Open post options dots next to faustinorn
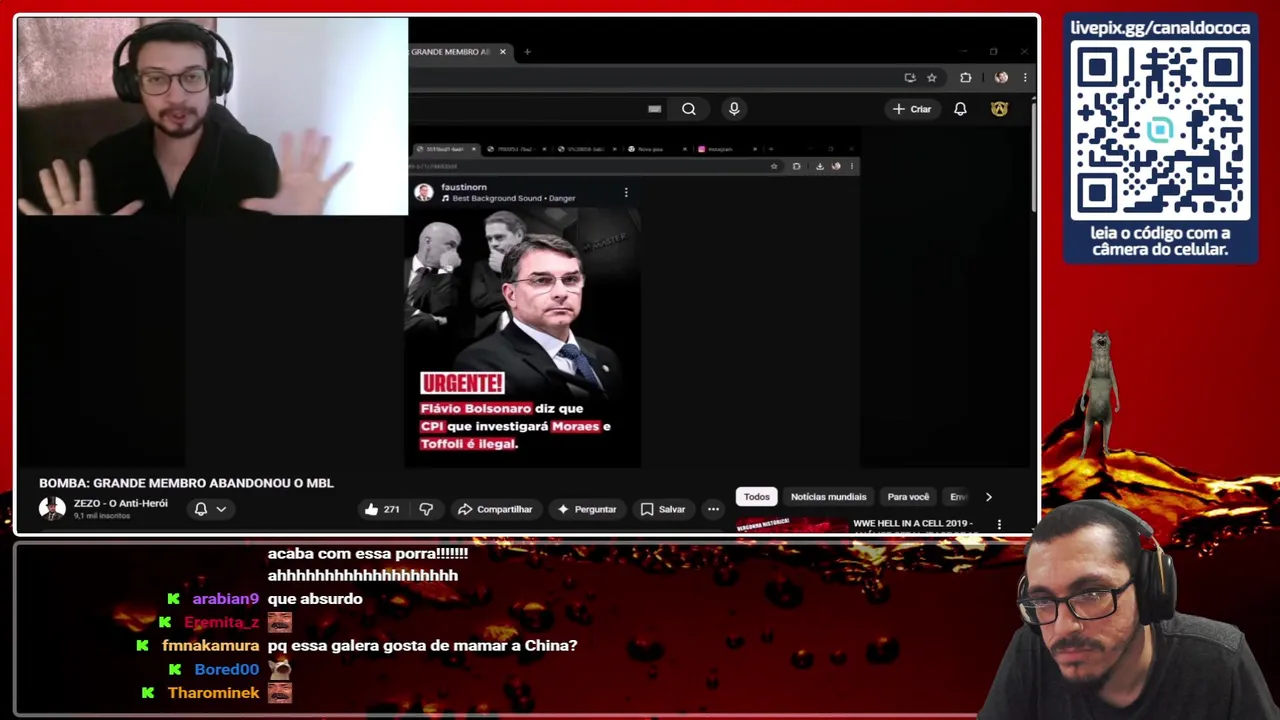This screenshot has height=720, width=1280. [x=626, y=192]
